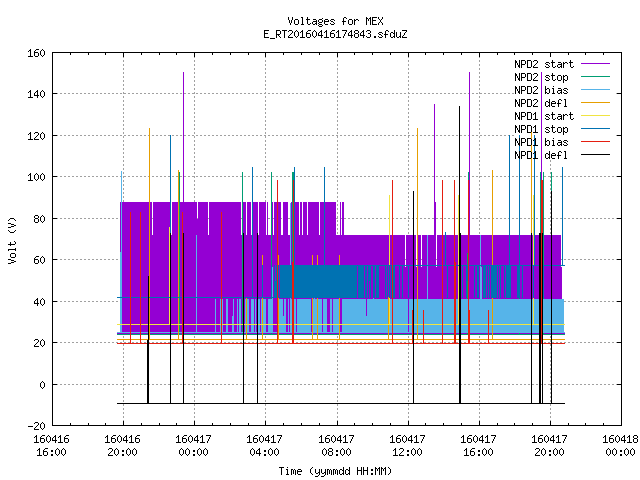
Task: Click the y-axis label 'Volt (V)'
Action: pos(12,240)
